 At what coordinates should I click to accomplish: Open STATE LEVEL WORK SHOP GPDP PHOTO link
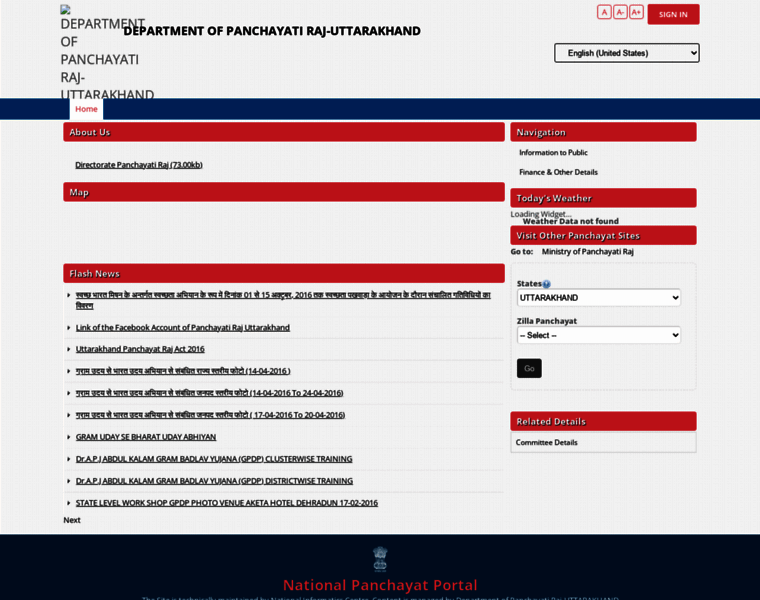(x=227, y=503)
